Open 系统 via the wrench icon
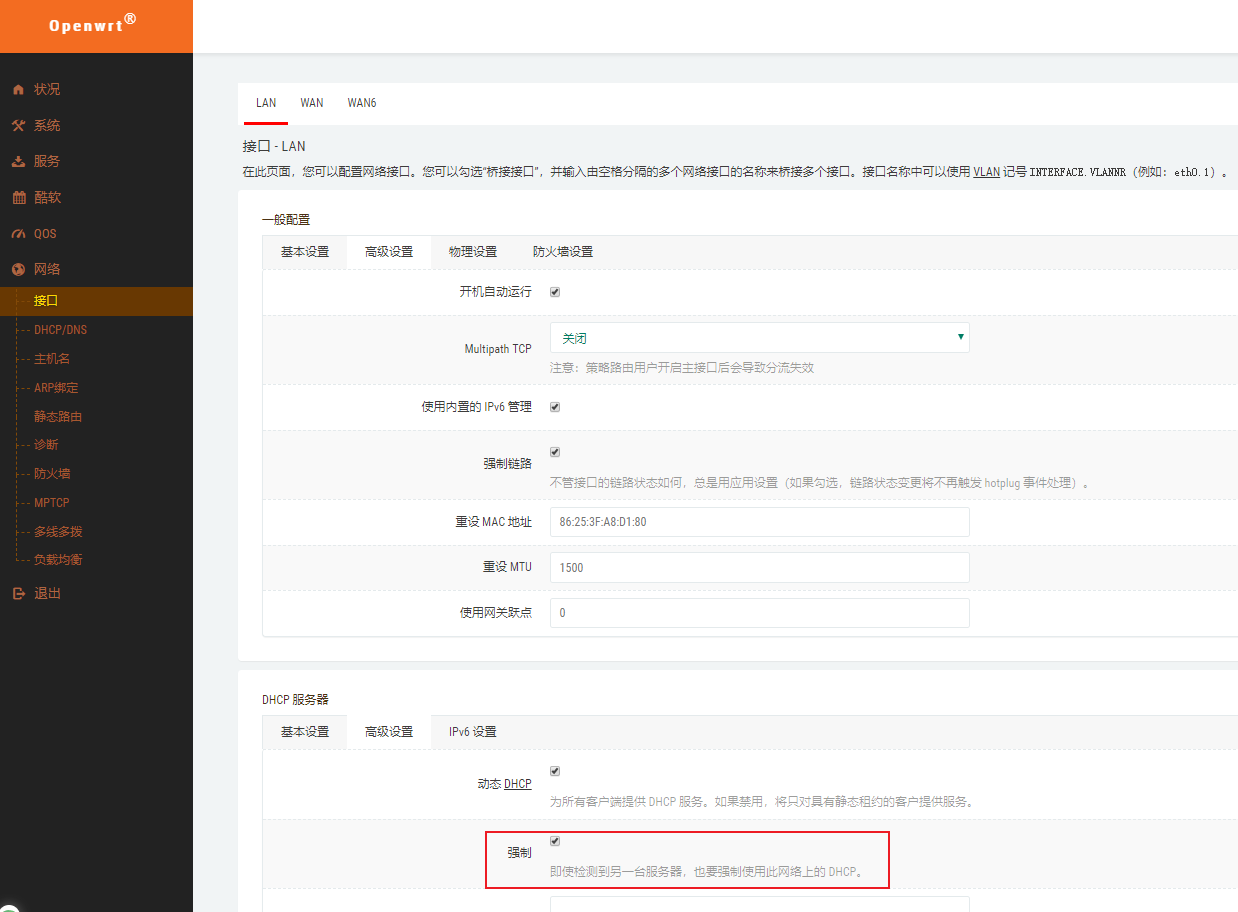1238x912 pixels. [17, 125]
